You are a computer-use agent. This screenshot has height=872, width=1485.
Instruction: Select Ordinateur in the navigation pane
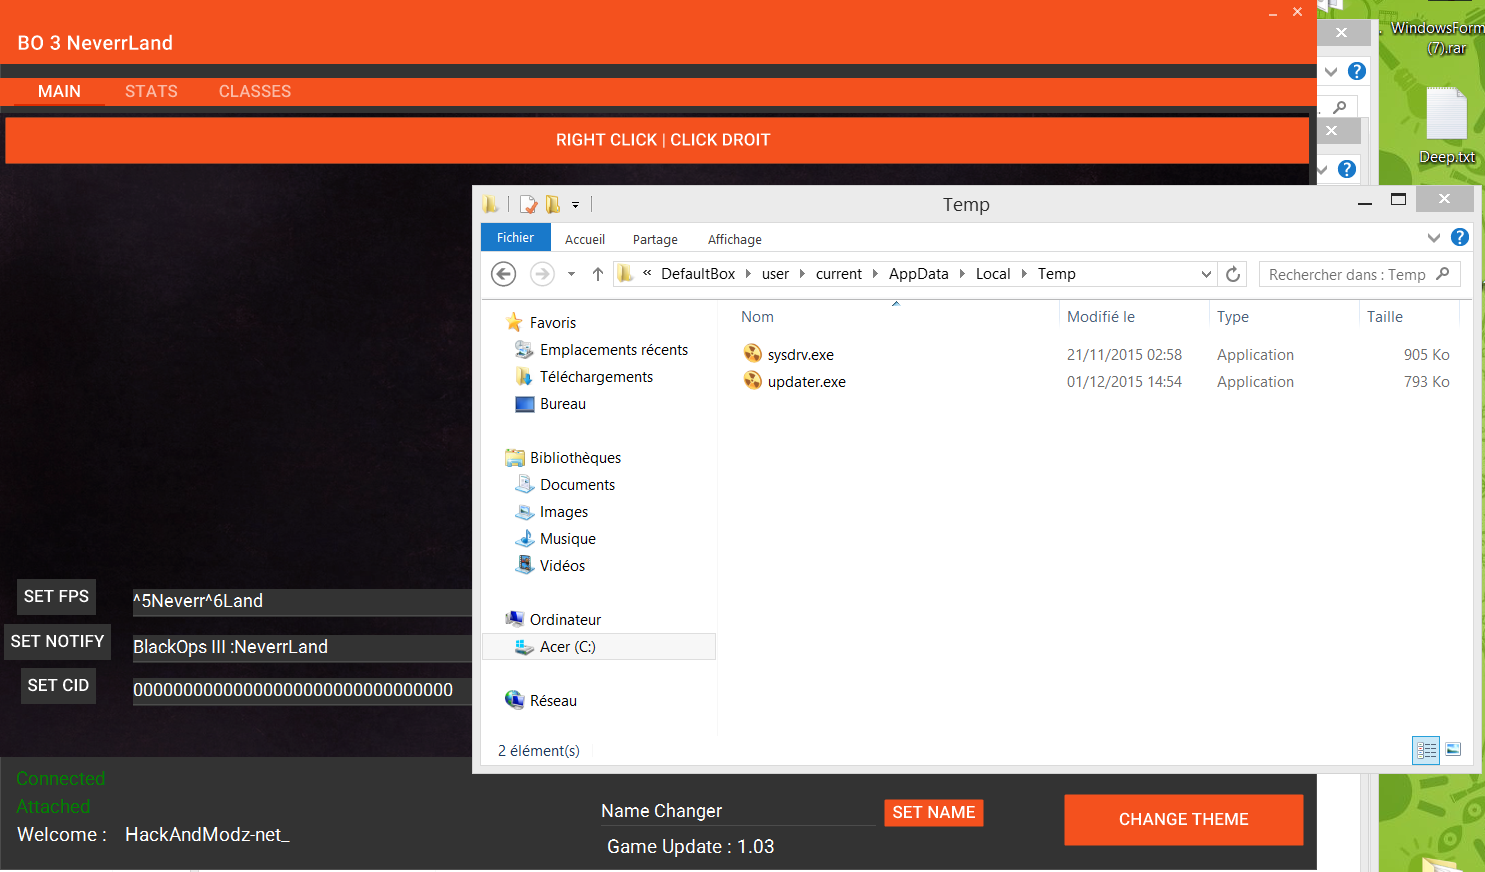tap(565, 619)
